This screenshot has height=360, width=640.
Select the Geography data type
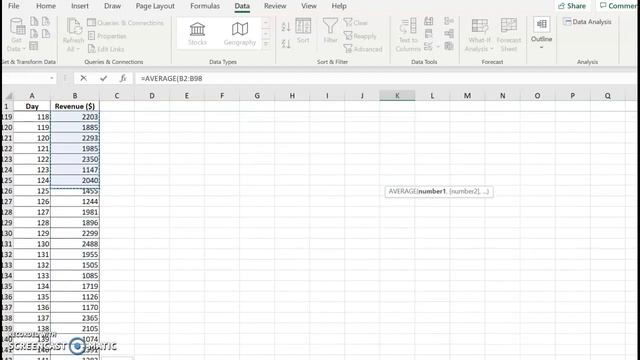point(240,34)
